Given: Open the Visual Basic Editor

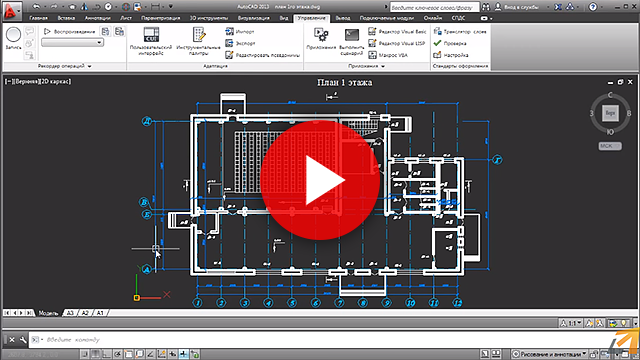Looking at the screenshot, I should (x=397, y=31).
